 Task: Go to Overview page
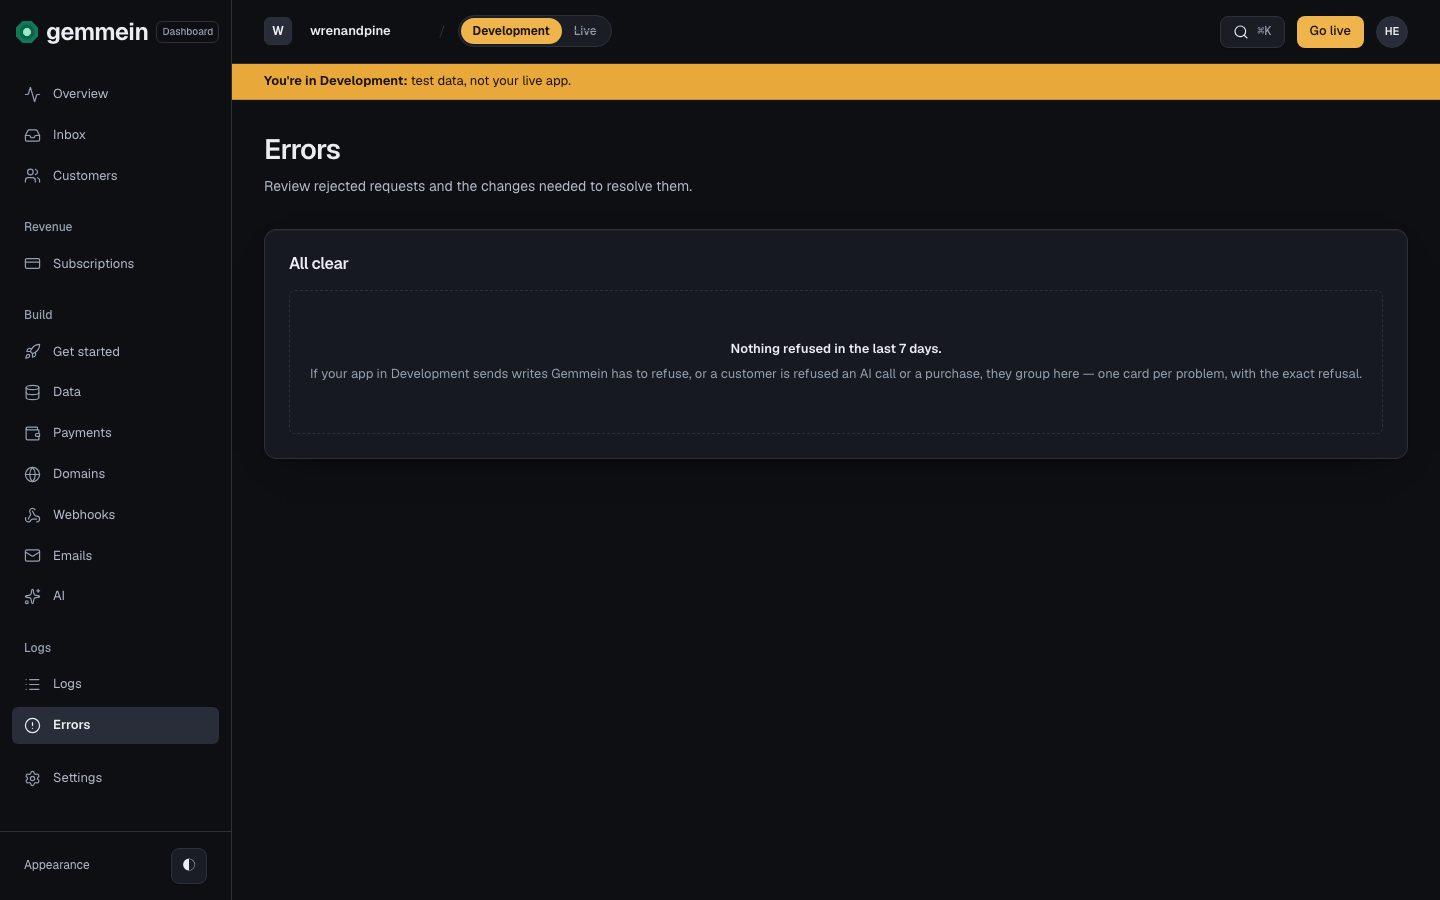(x=115, y=94)
